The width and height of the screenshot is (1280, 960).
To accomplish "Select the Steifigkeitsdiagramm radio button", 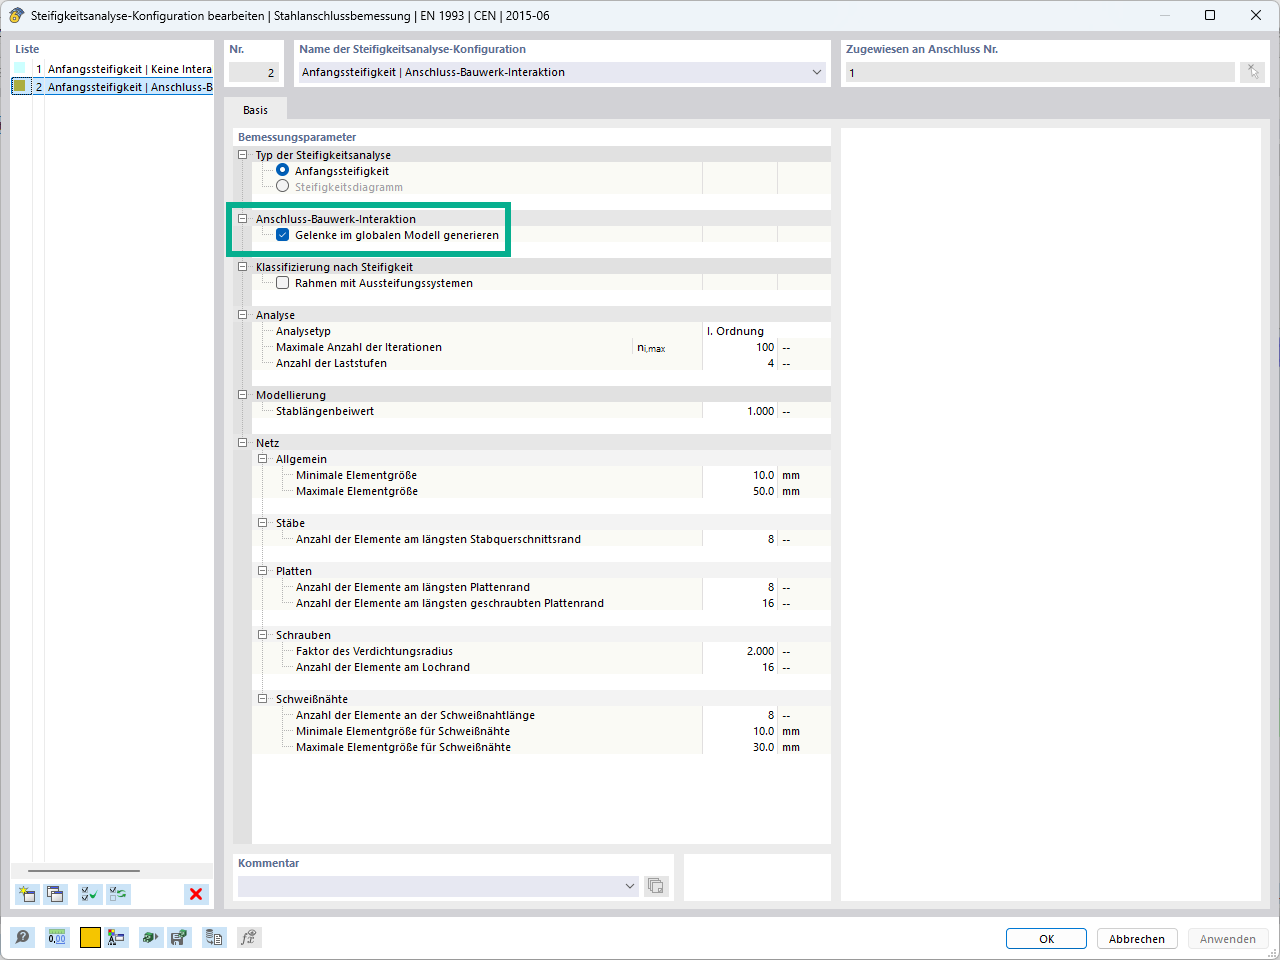I will pyautogui.click(x=282, y=186).
